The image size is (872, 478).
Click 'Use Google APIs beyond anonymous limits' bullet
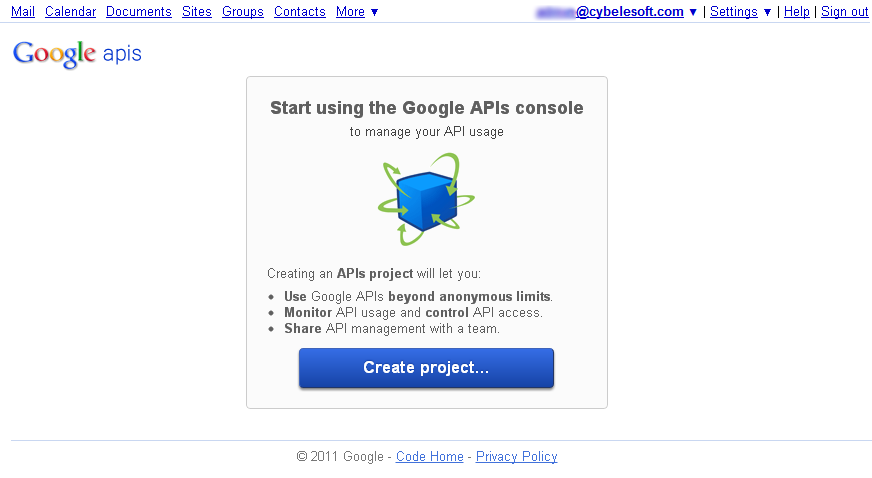coord(418,296)
